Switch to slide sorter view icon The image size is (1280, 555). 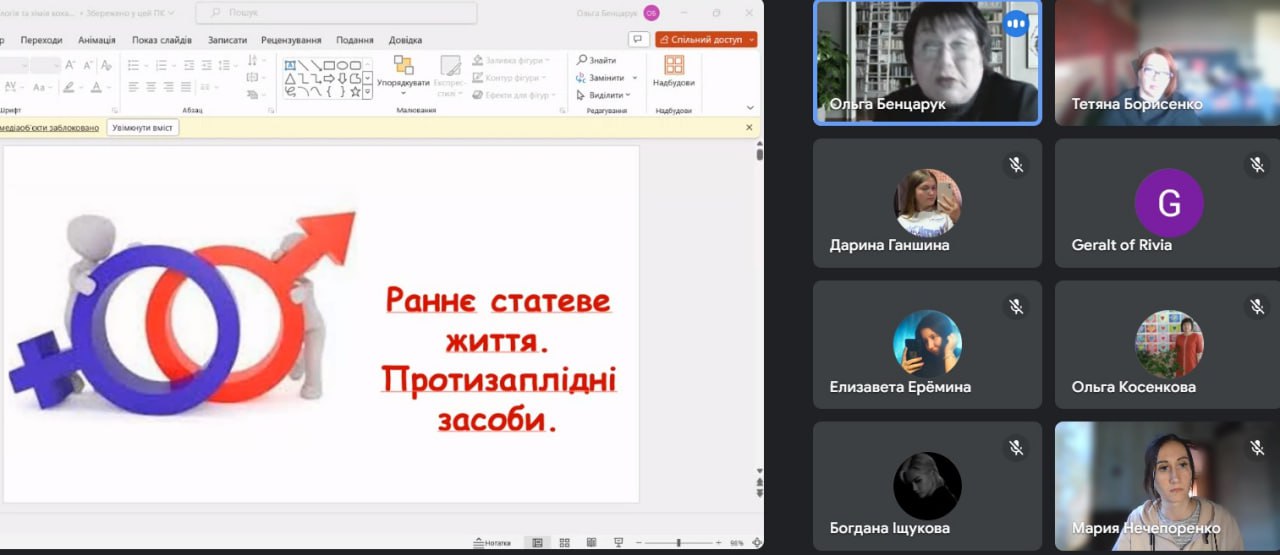click(564, 543)
